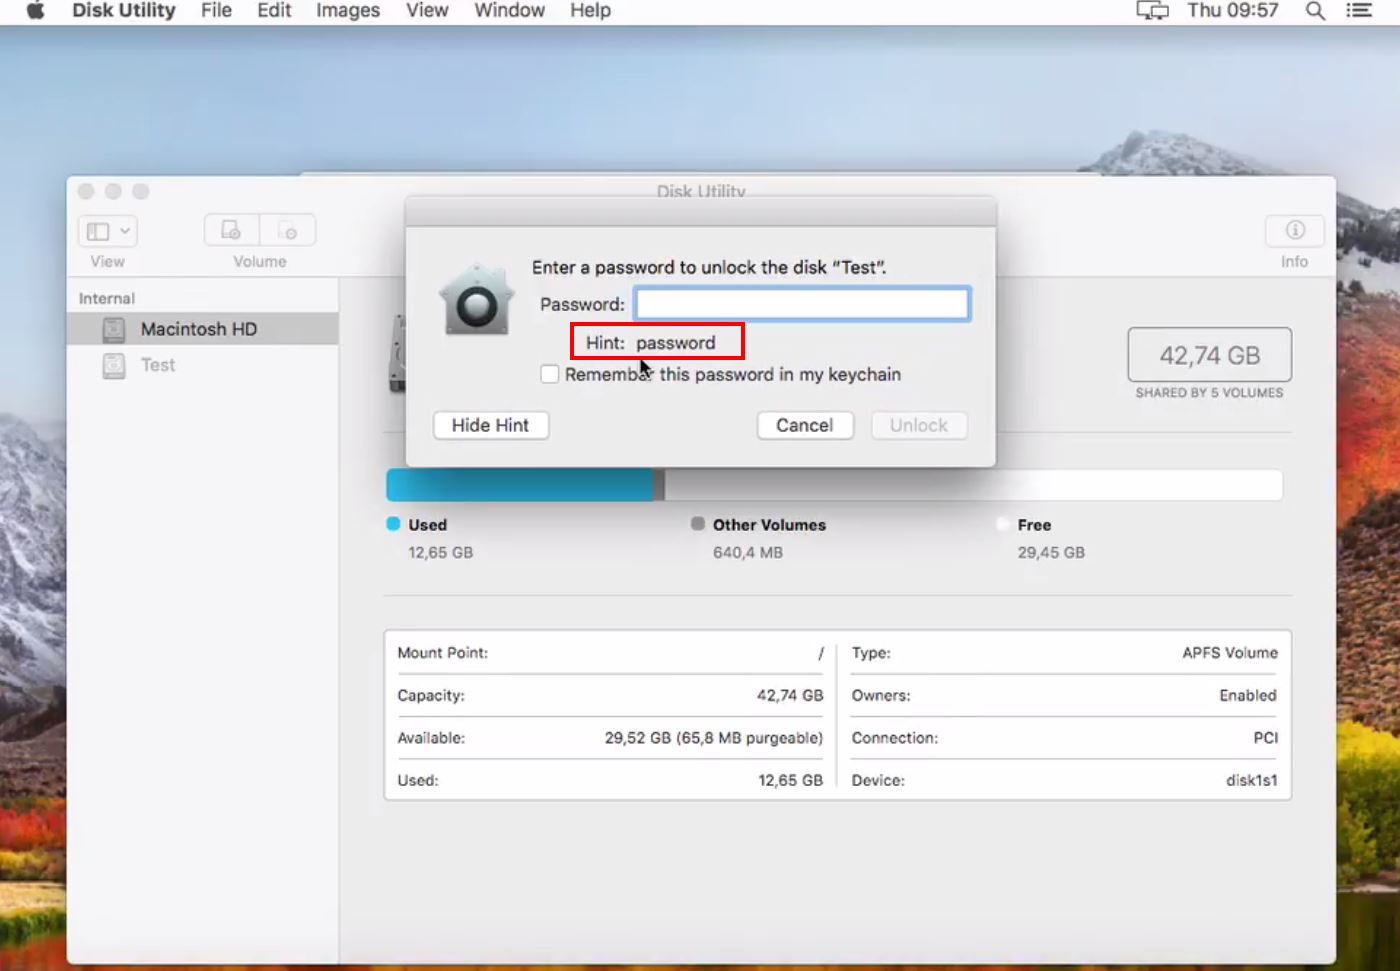
Task: Click the Owners Enabled value
Action: pyautogui.click(x=1248, y=695)
